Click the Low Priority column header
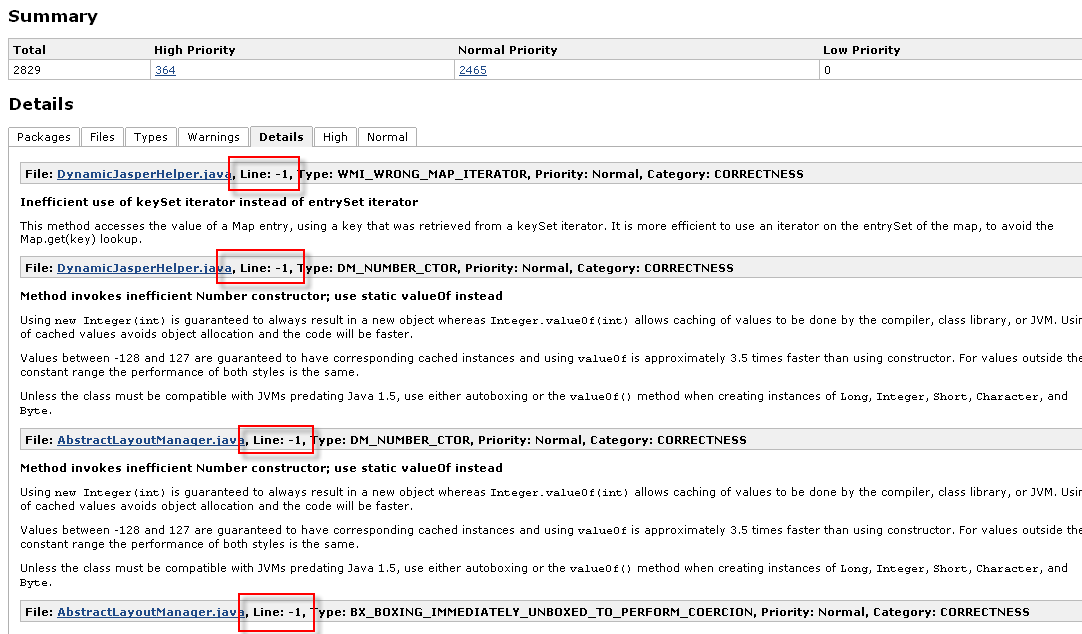1082x634 pixels. [861, 50]
